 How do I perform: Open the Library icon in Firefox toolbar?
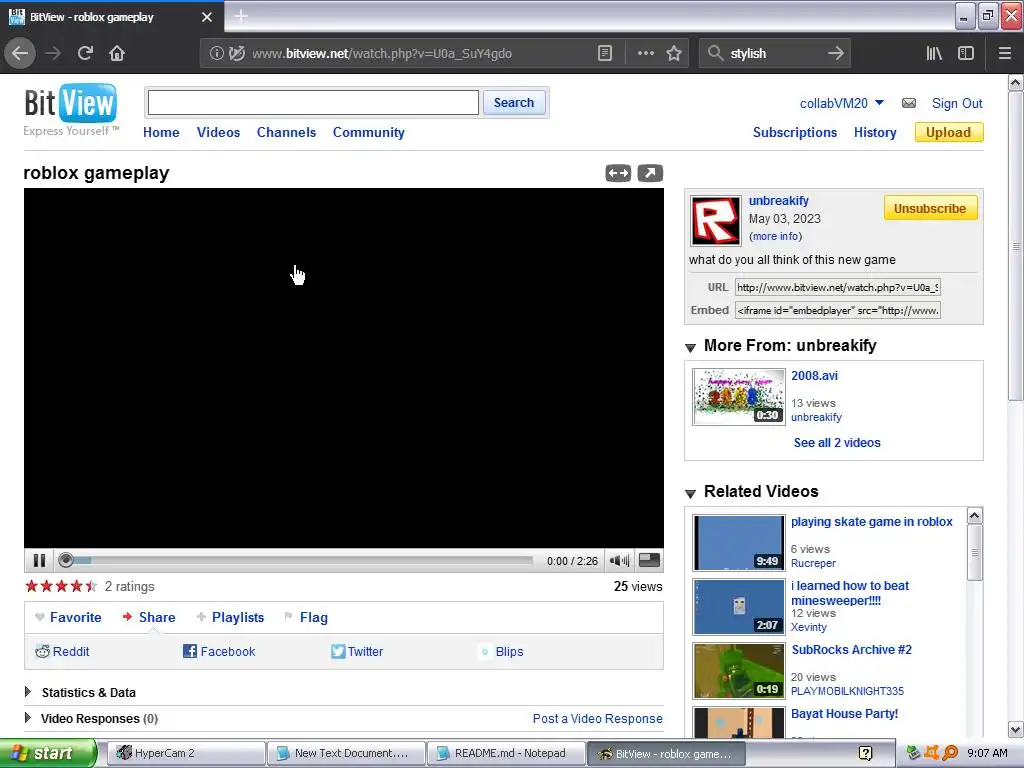934,54
